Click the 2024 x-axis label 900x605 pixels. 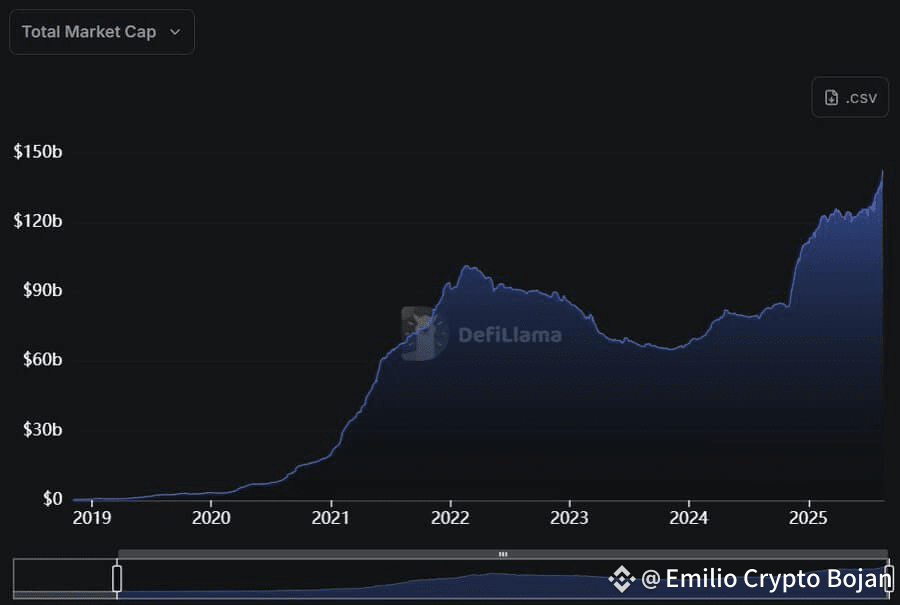tap(689, 518)
